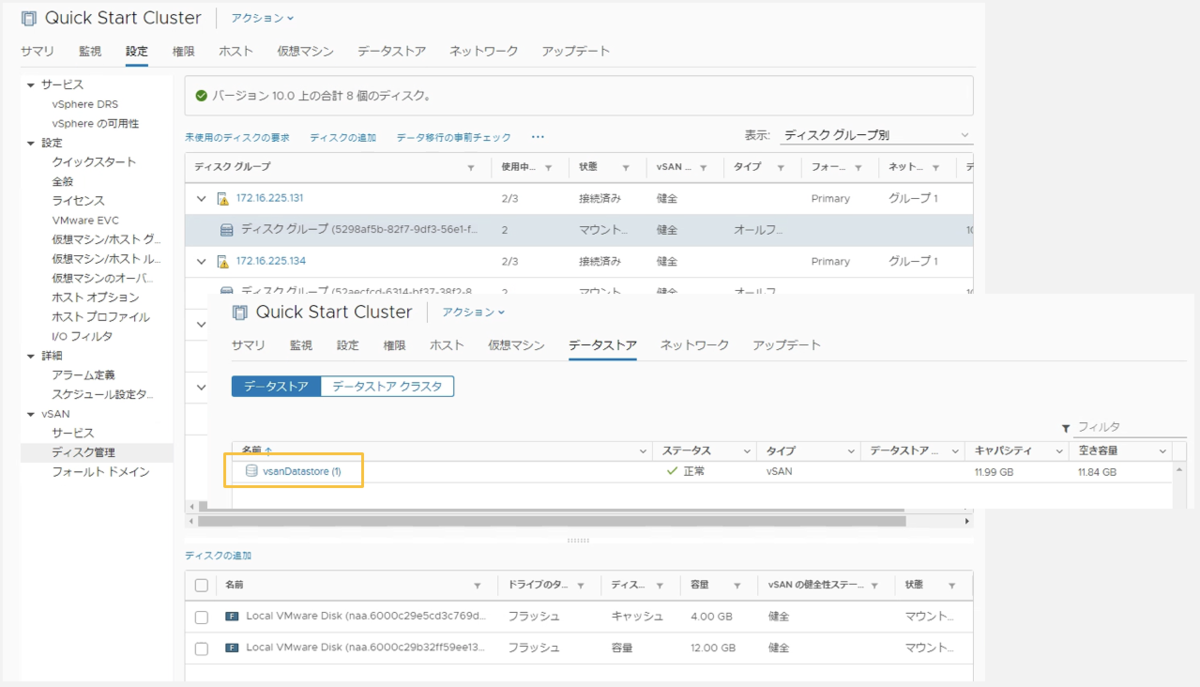Click the host warning icon for 172.16.225.134

click(x=224, y=262)
